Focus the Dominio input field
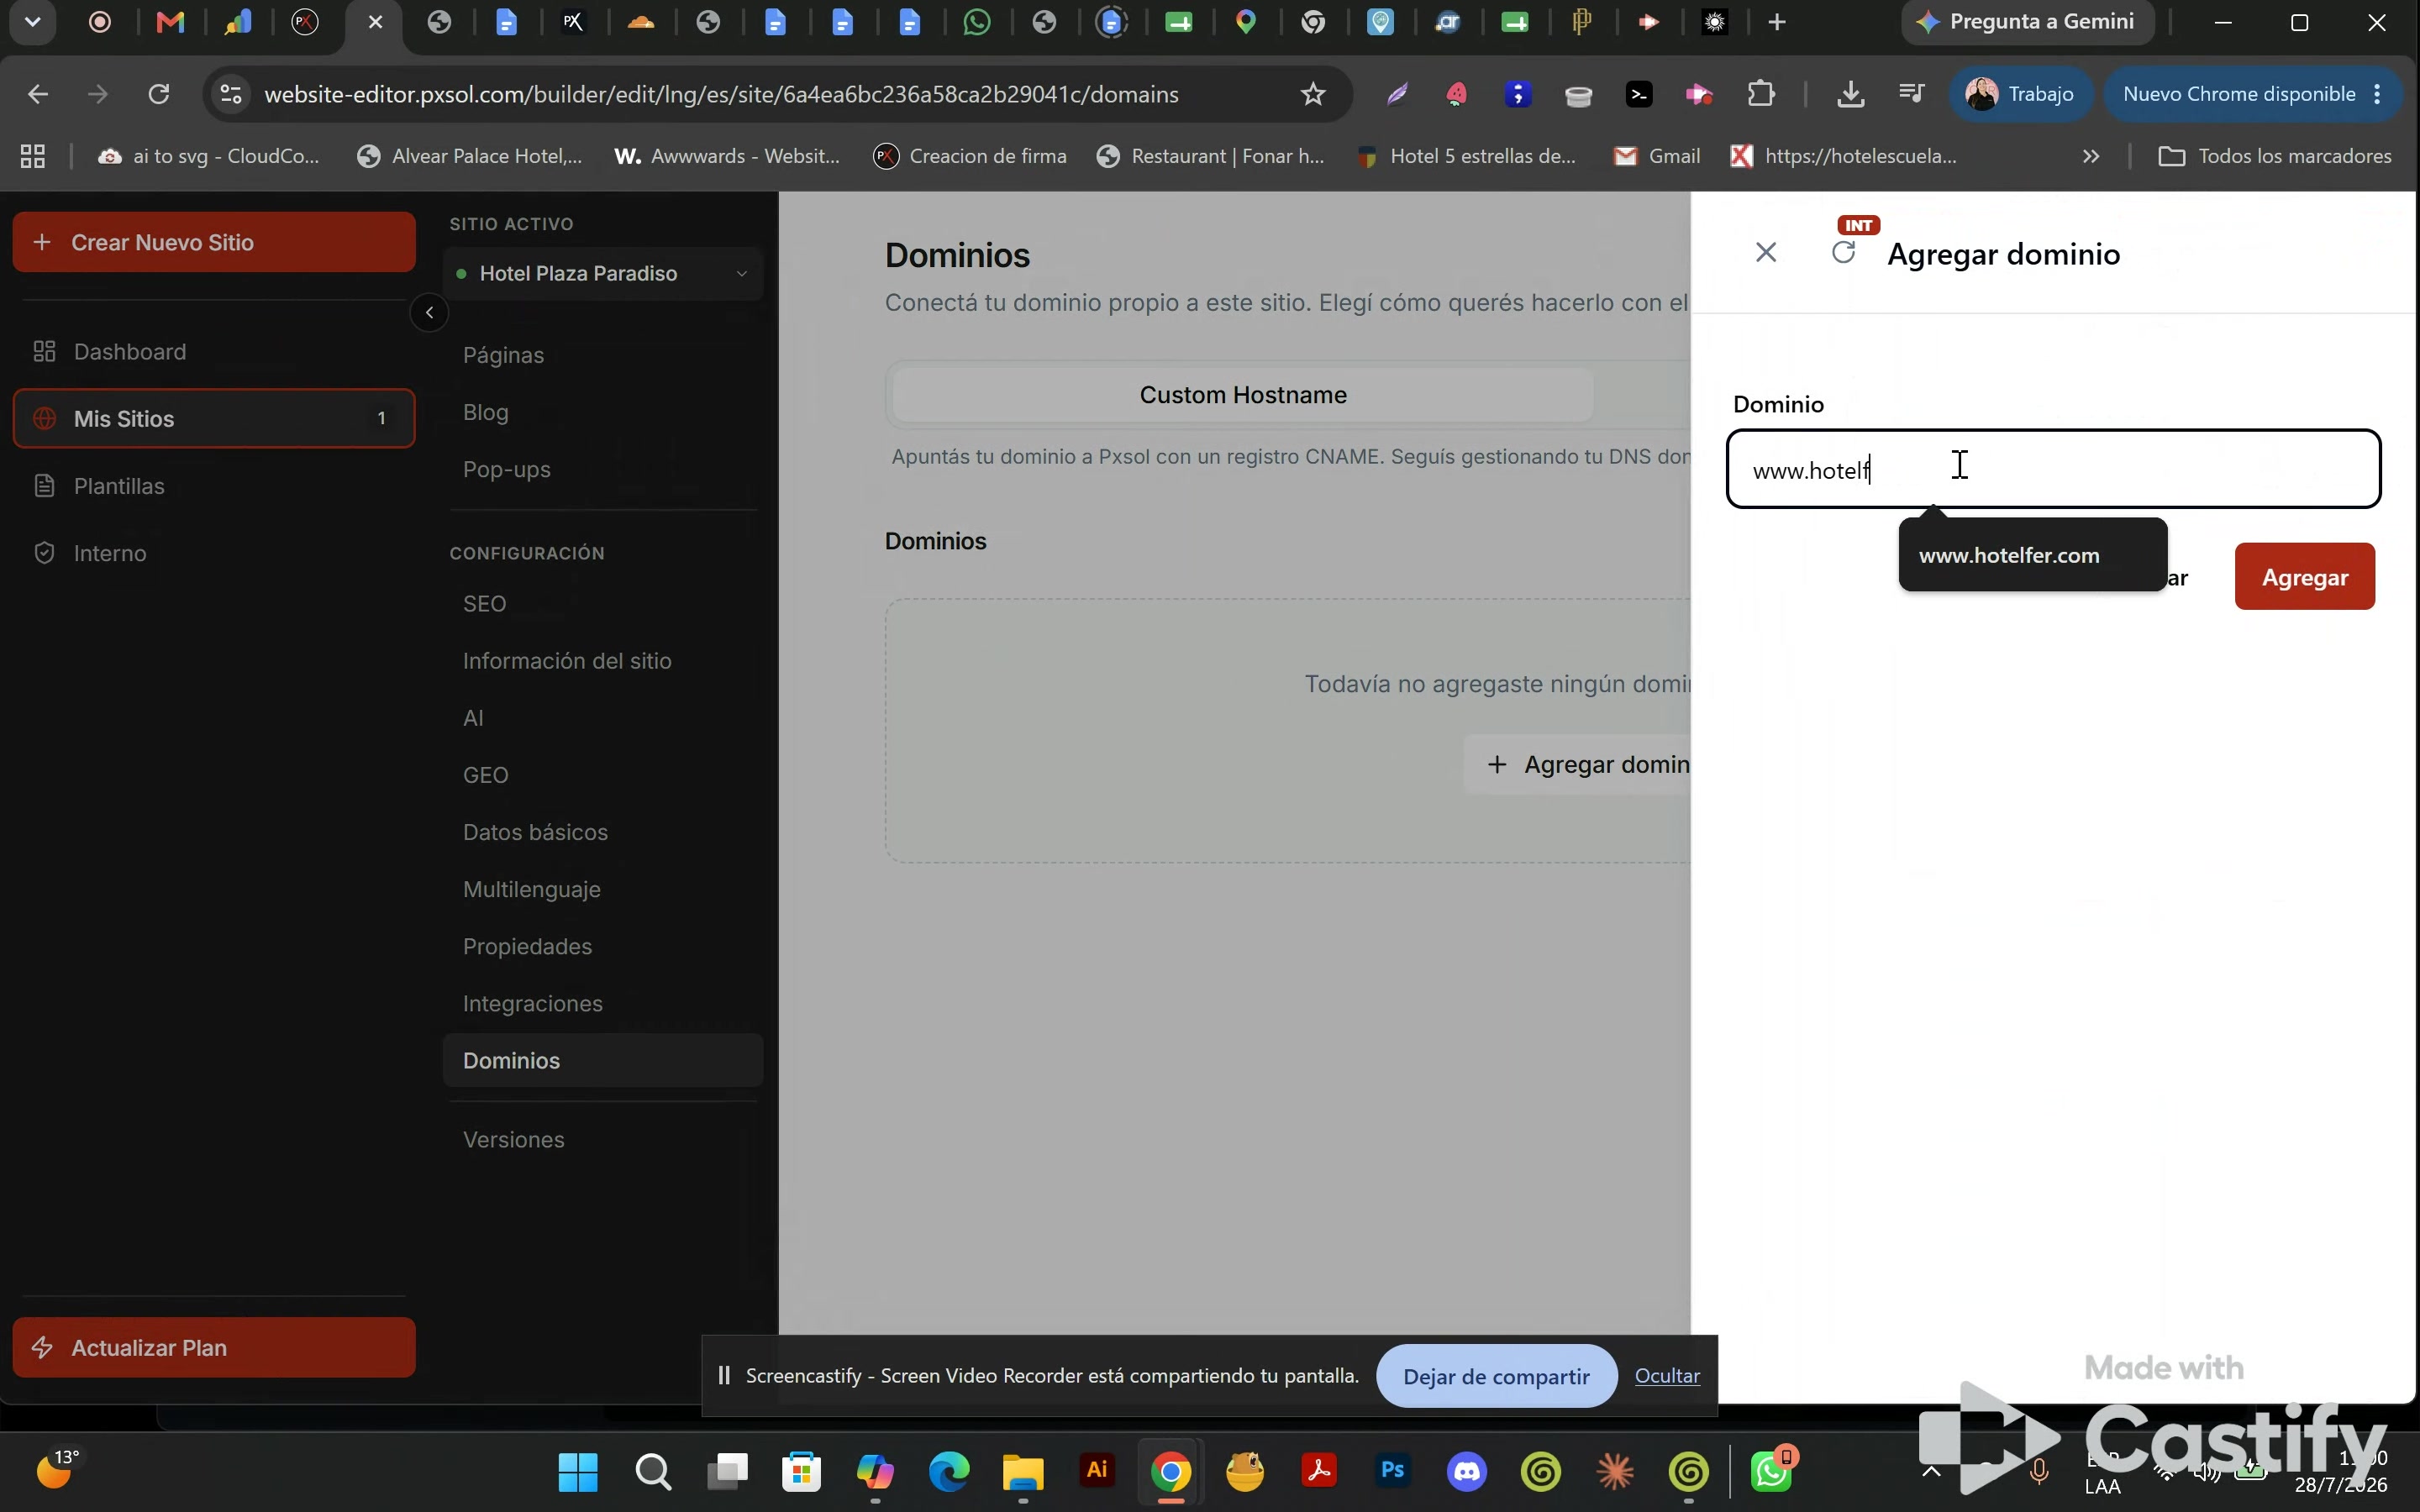The width and height of the screenshot is (2420, 1512). click(2053, 469)
